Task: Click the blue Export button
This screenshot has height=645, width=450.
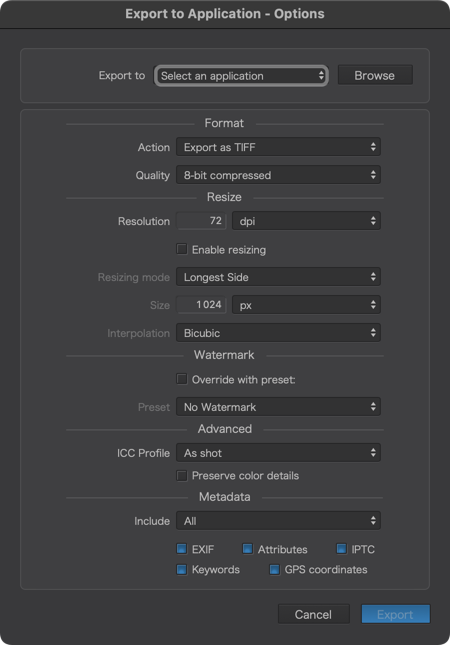Action: click(x=396, y=614)
